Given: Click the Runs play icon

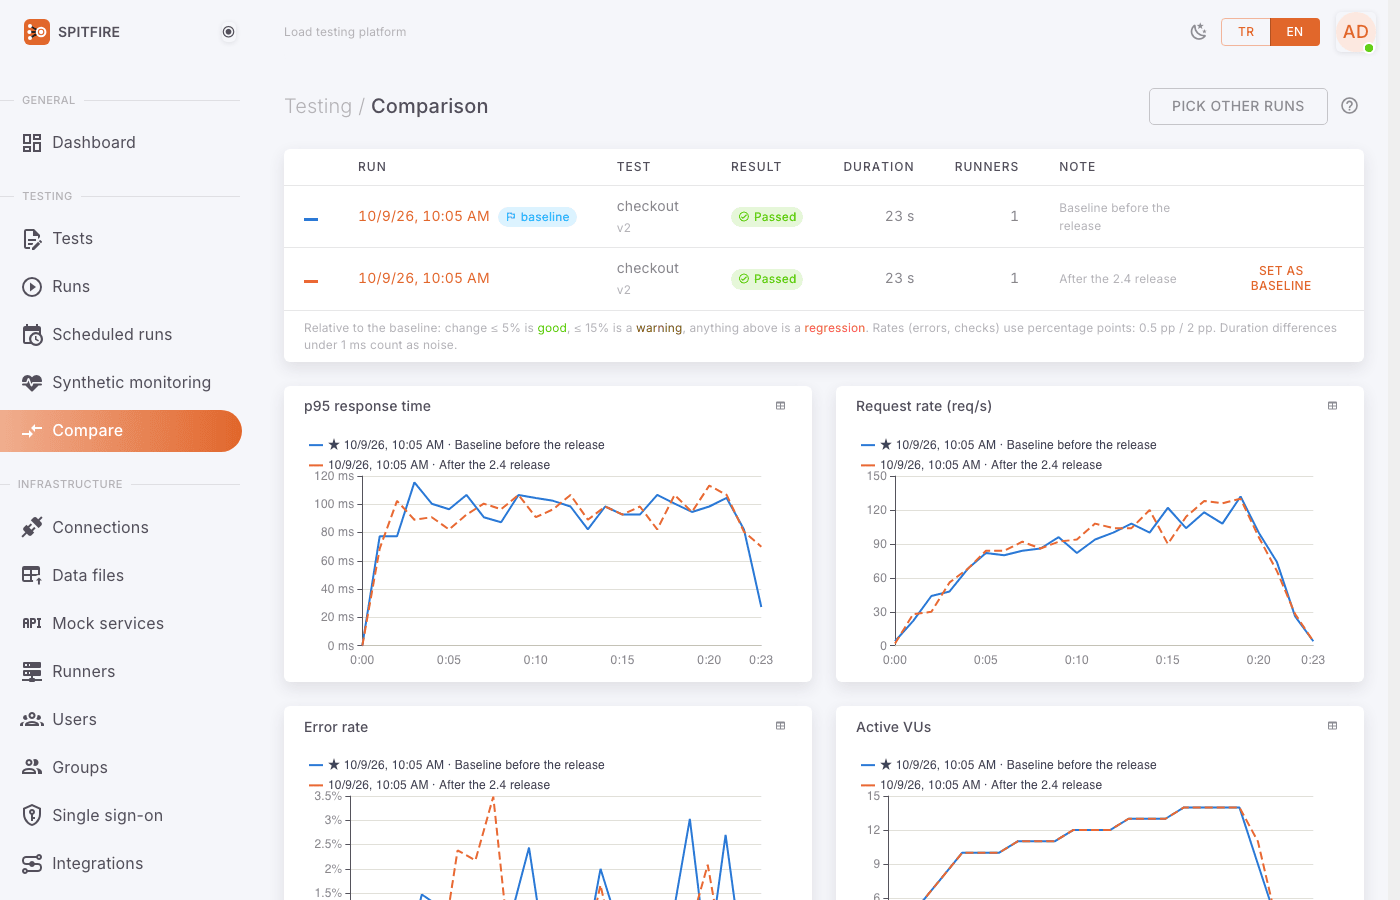Looking at the screenshot, I should pyautogui.click(x=32, y=287).
